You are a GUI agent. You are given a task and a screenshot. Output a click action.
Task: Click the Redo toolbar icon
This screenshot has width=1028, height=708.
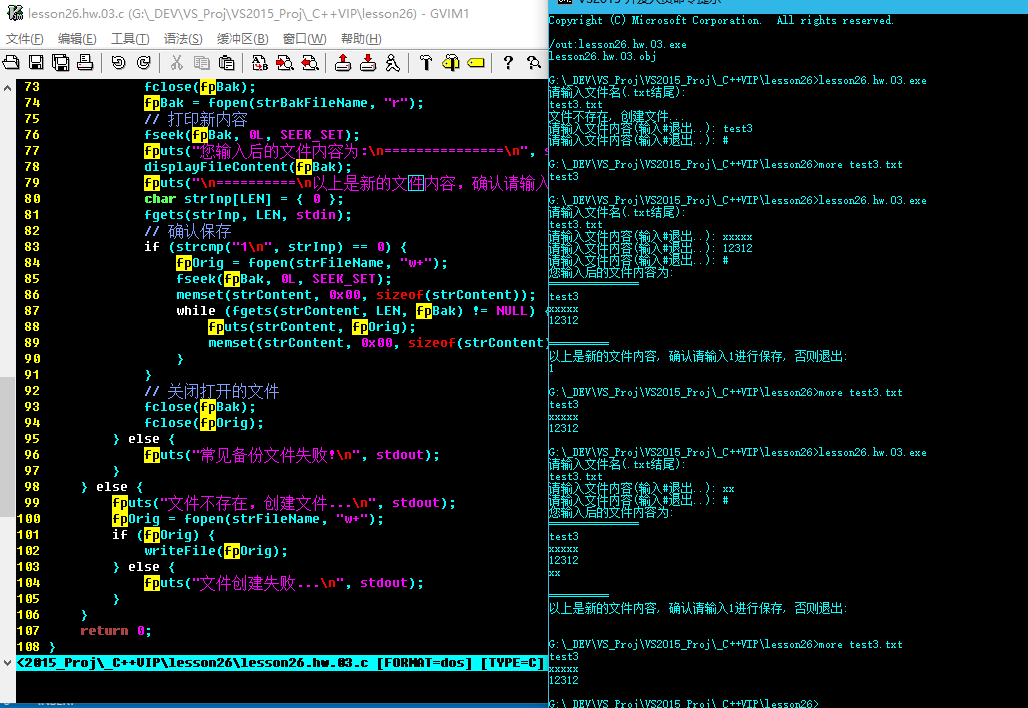[142, 63]
